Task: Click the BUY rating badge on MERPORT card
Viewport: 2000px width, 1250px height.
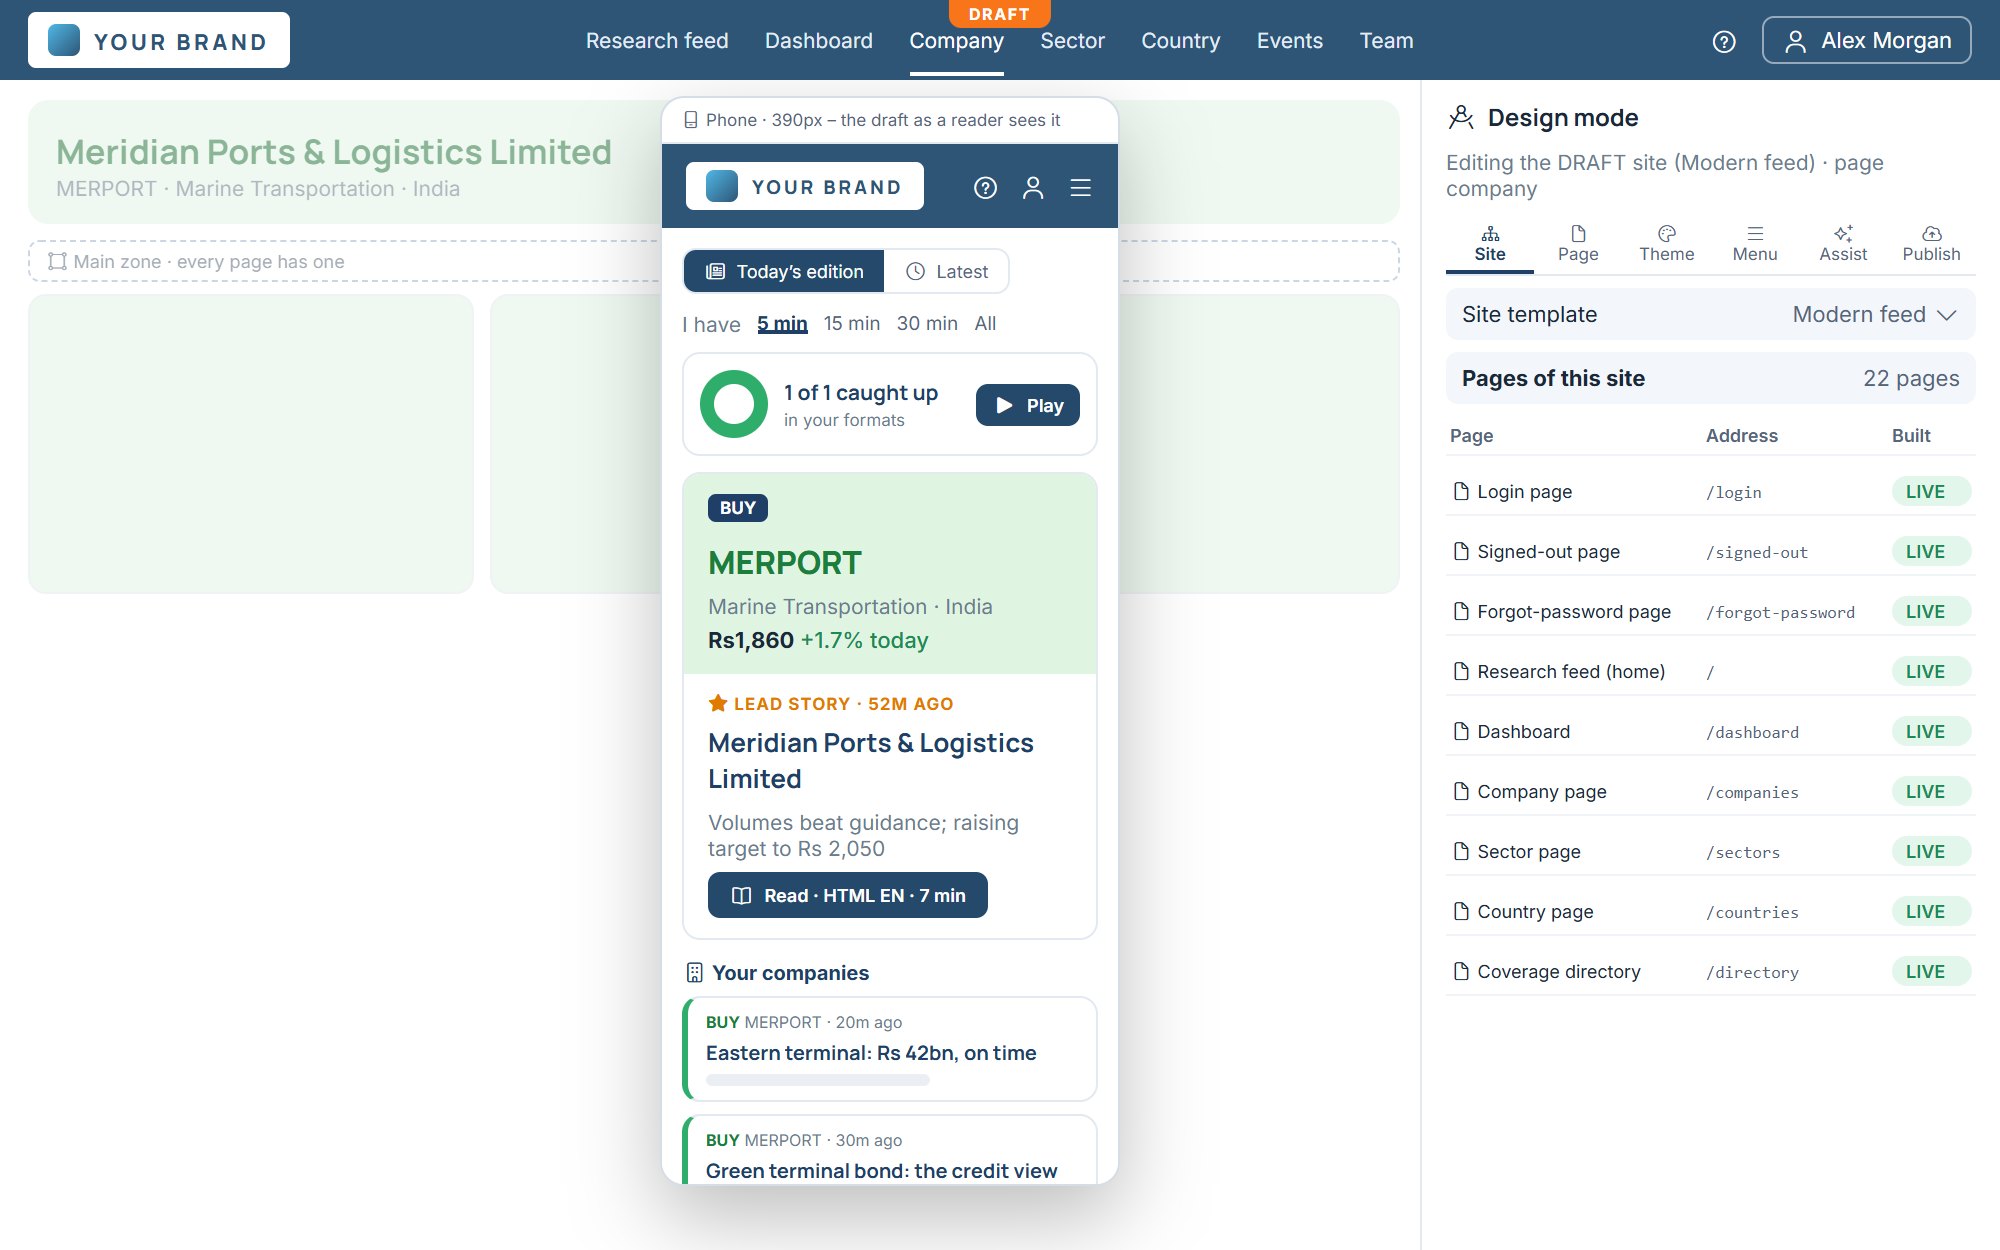Action: [x=738, y=508]
